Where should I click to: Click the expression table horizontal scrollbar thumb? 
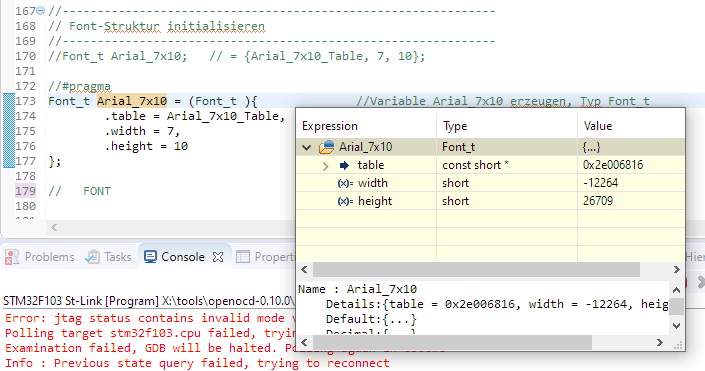point(476,269)
